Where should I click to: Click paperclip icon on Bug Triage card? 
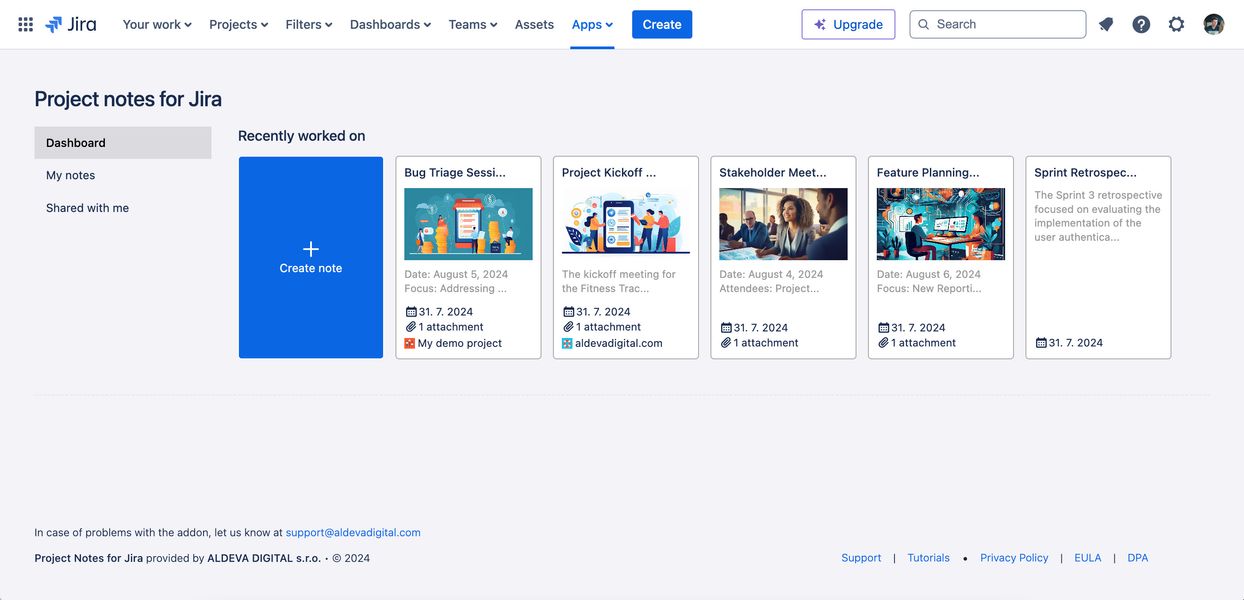click(411, 327)
